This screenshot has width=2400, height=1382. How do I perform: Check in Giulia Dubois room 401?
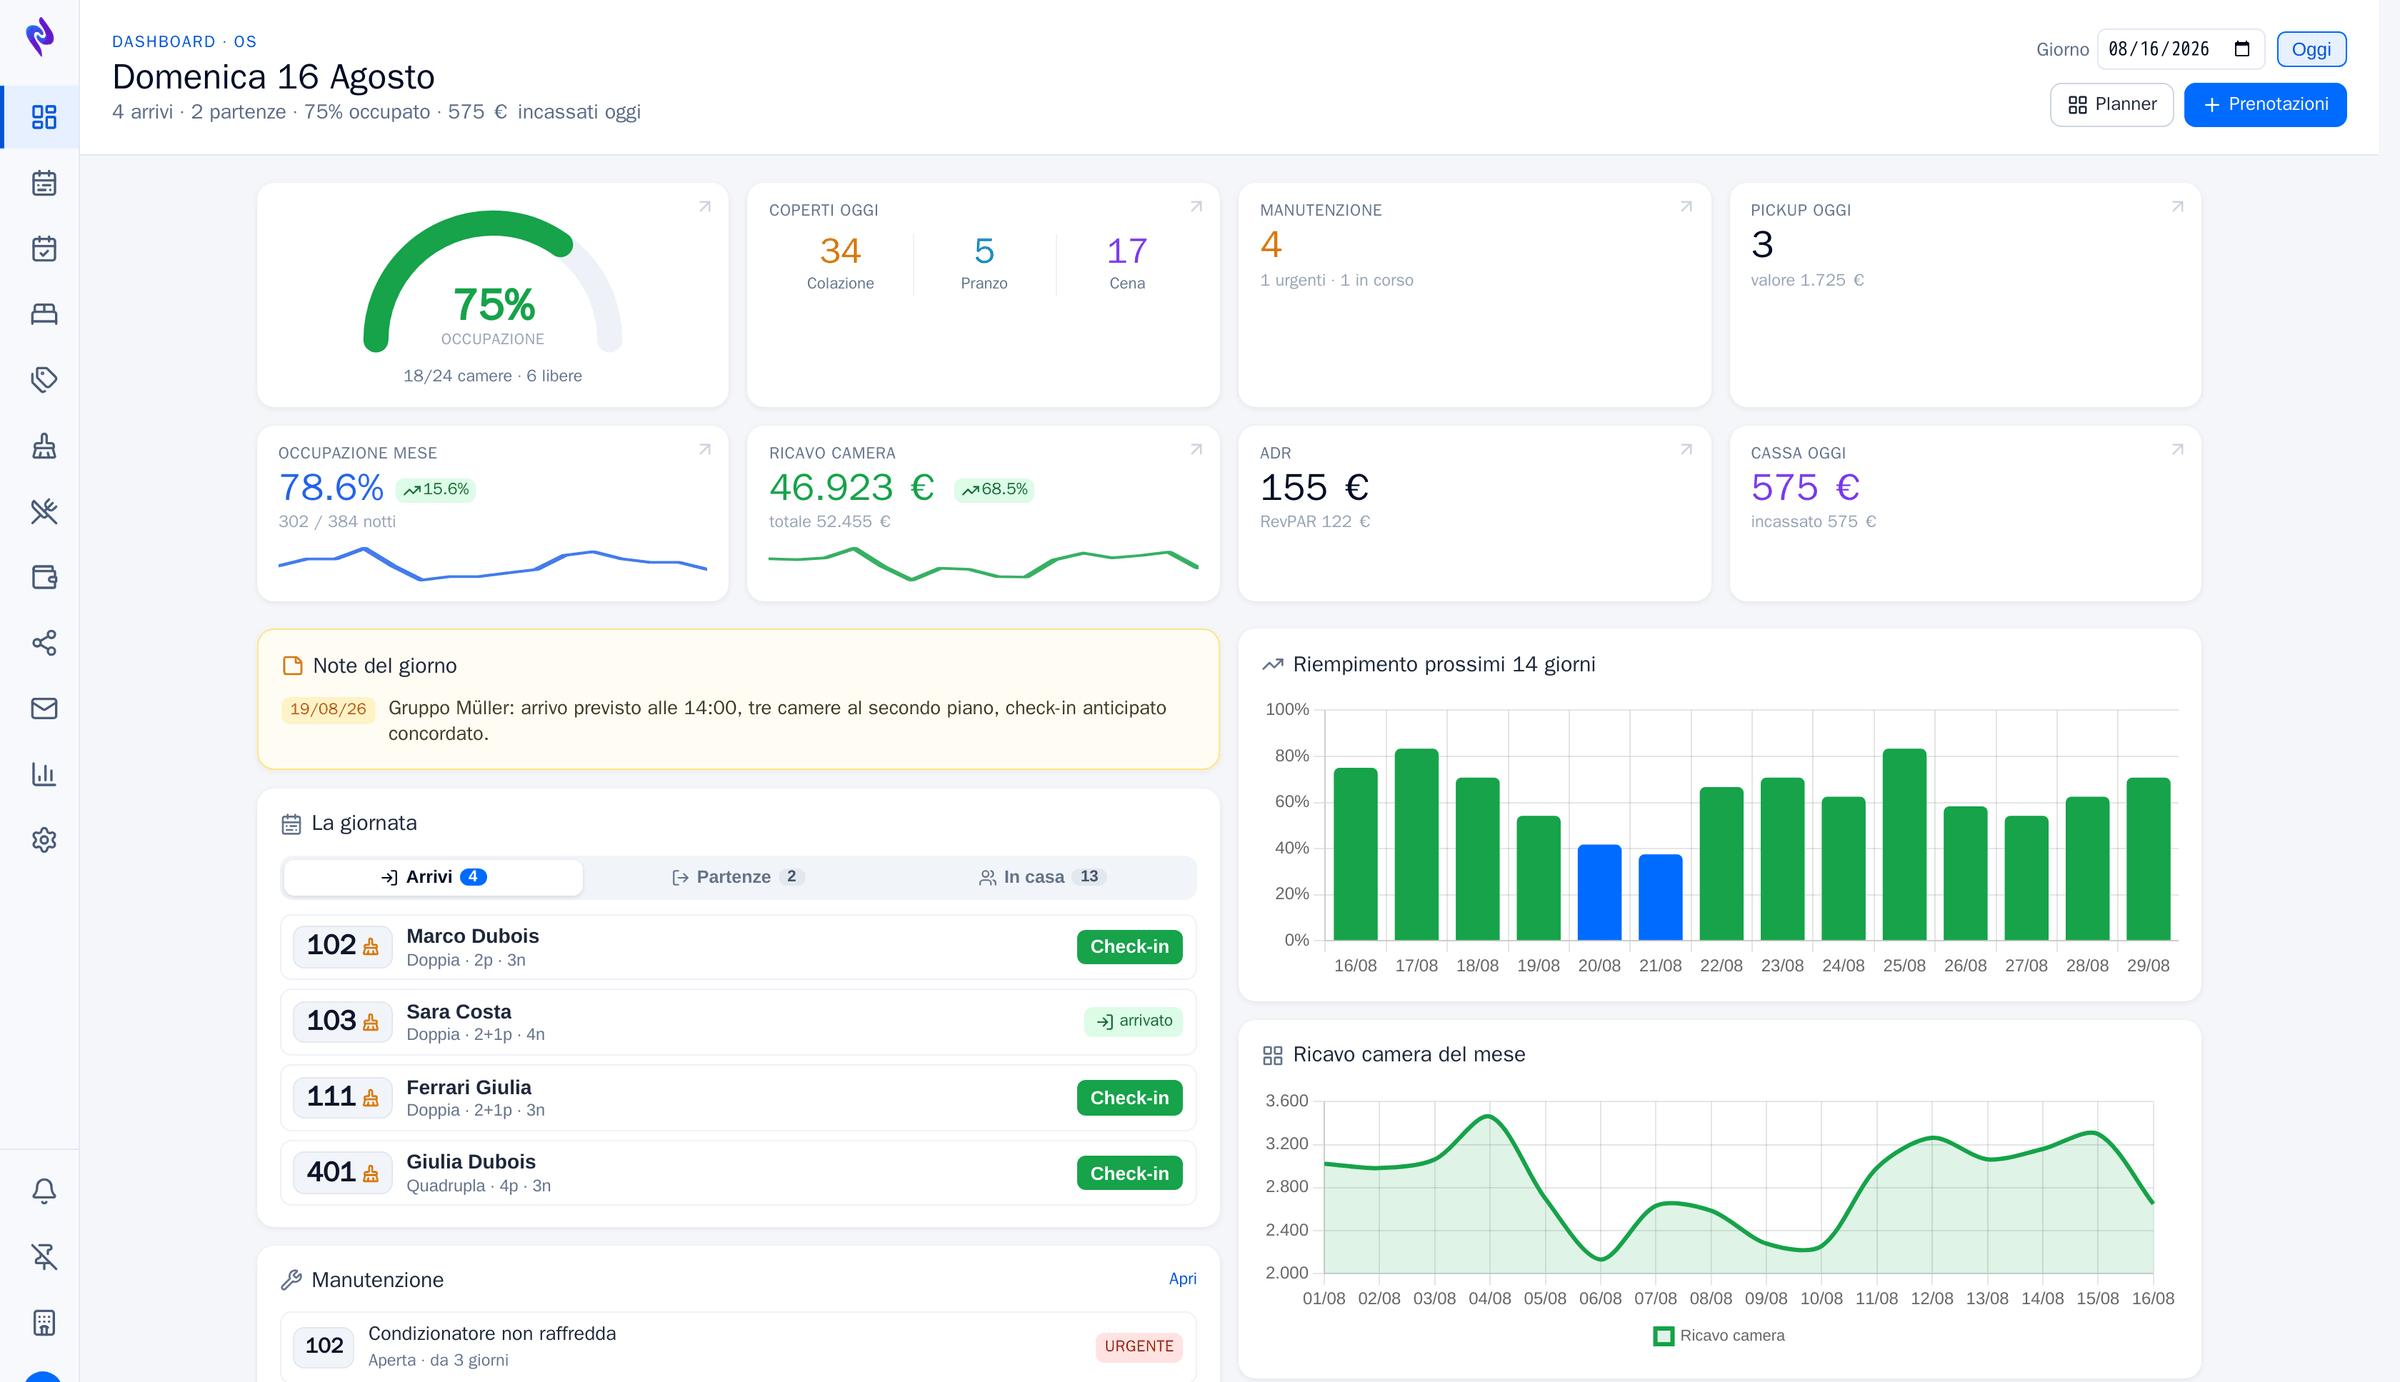pyautogui.click(x=1129, y=1174)
